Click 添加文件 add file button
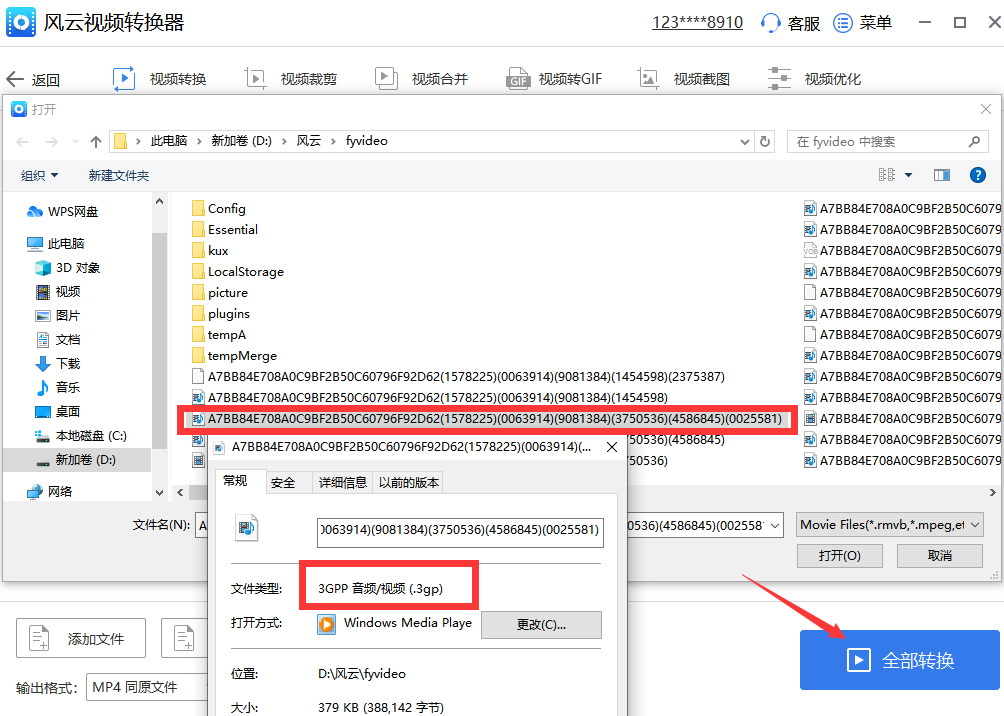Image resolution: width=1004 pixels, height=716 pixels. pyautogui.click(x=81, y=639)
